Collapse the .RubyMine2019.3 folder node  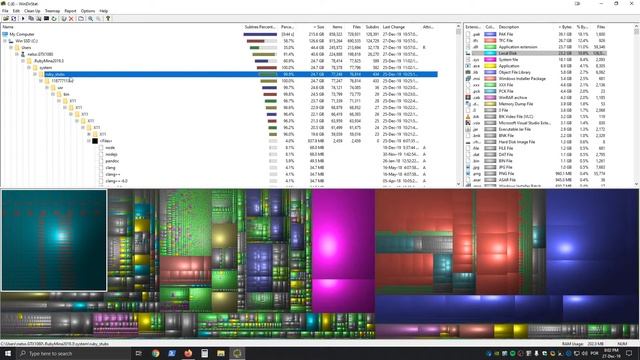click(x=23, y=61)
